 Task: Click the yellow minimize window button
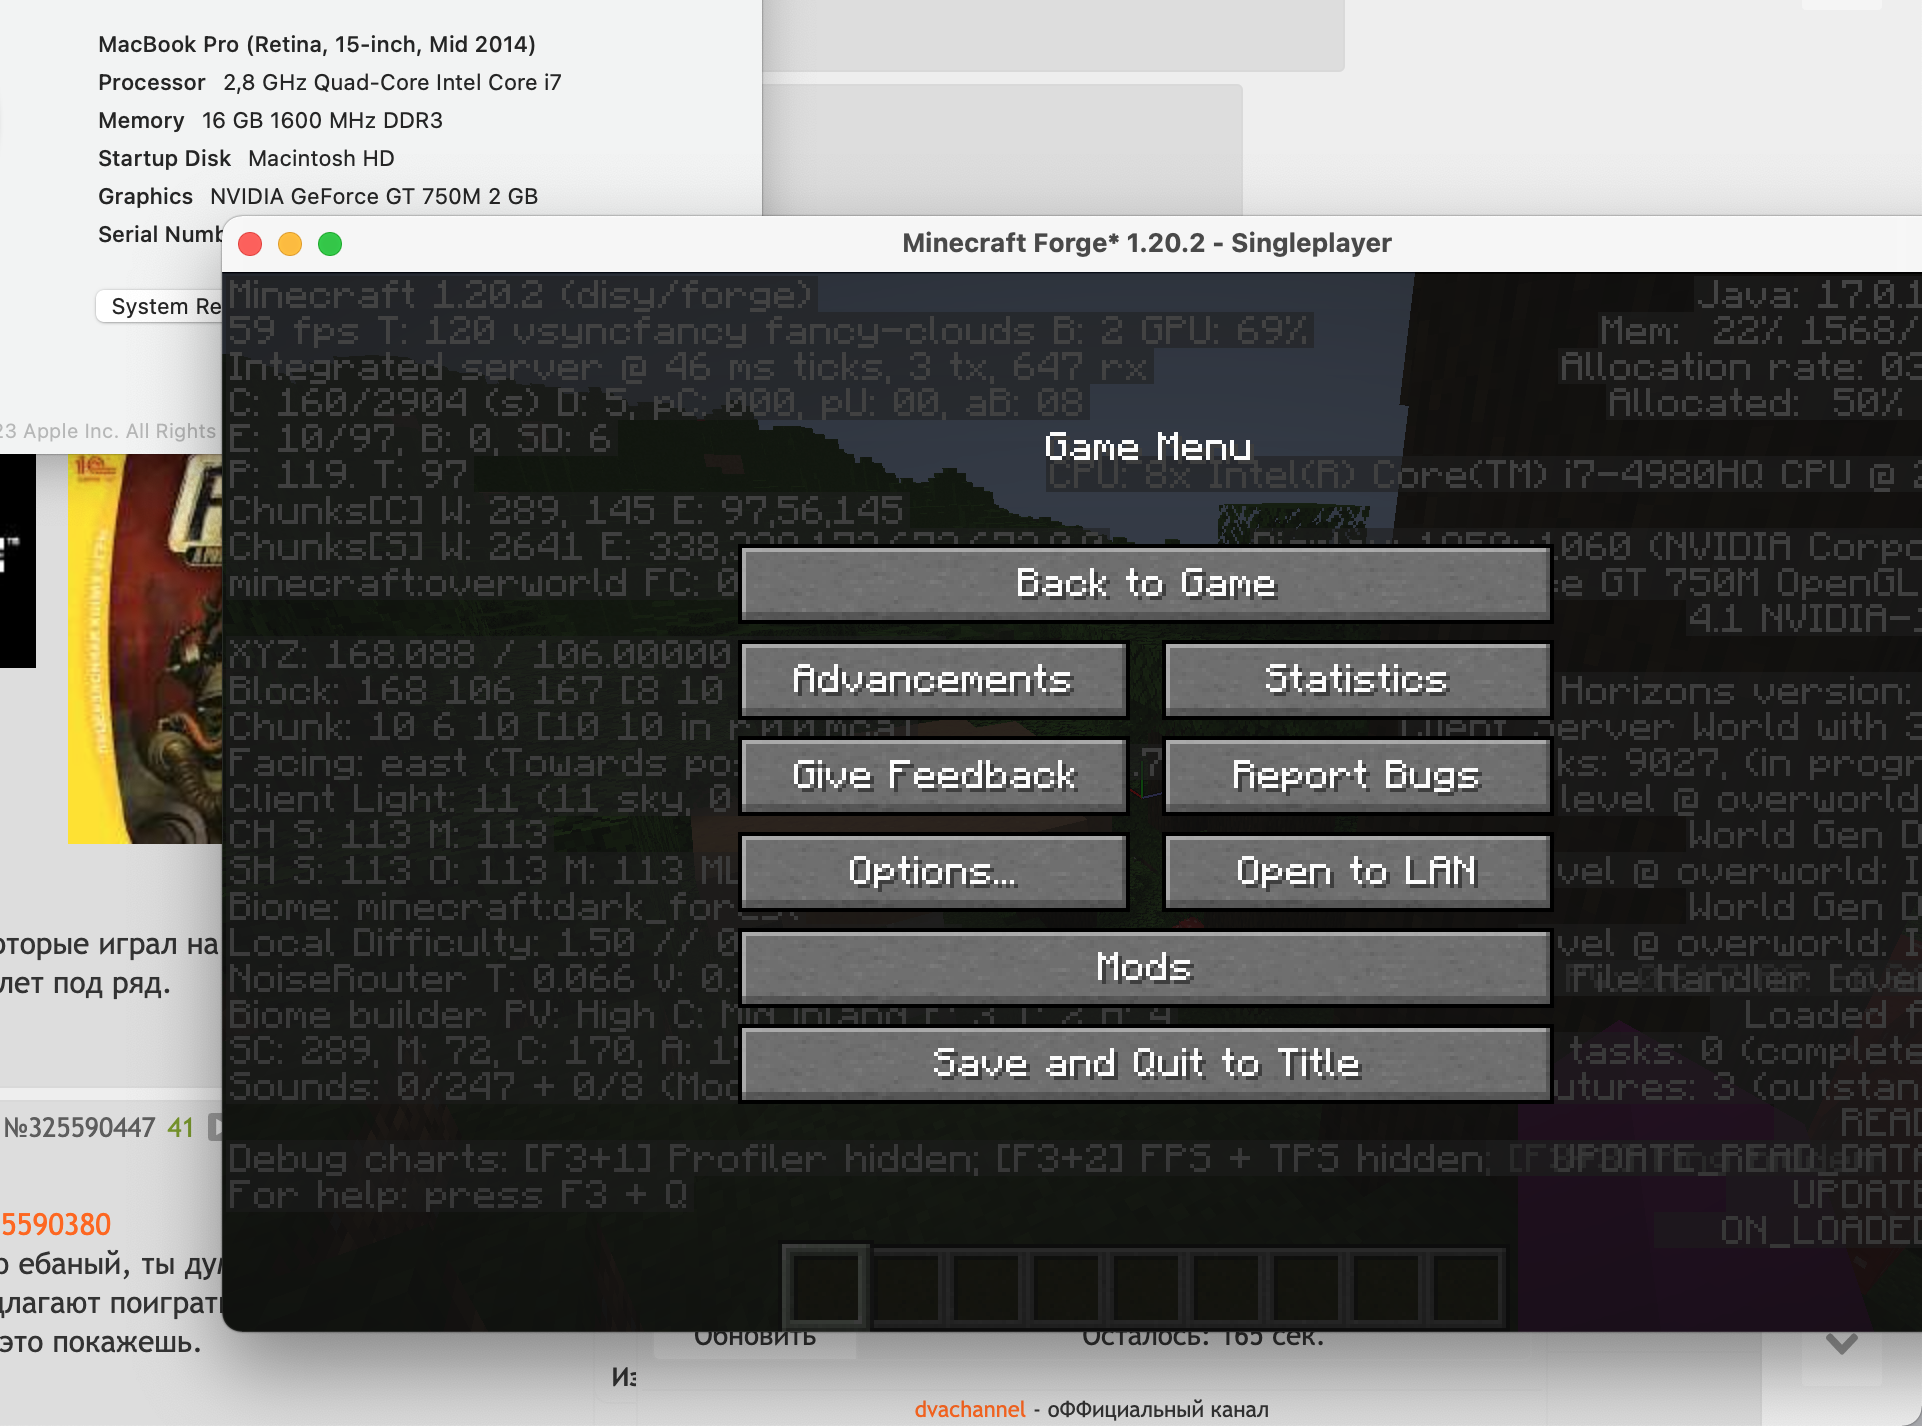pyautogui.click(x=290, y=244)
